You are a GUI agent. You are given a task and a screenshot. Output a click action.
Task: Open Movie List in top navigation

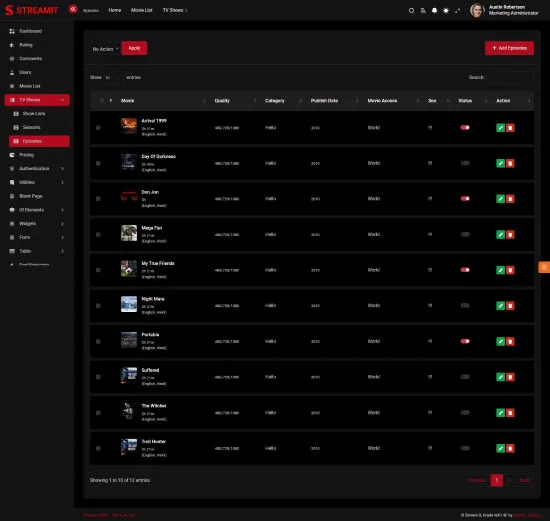141,10
